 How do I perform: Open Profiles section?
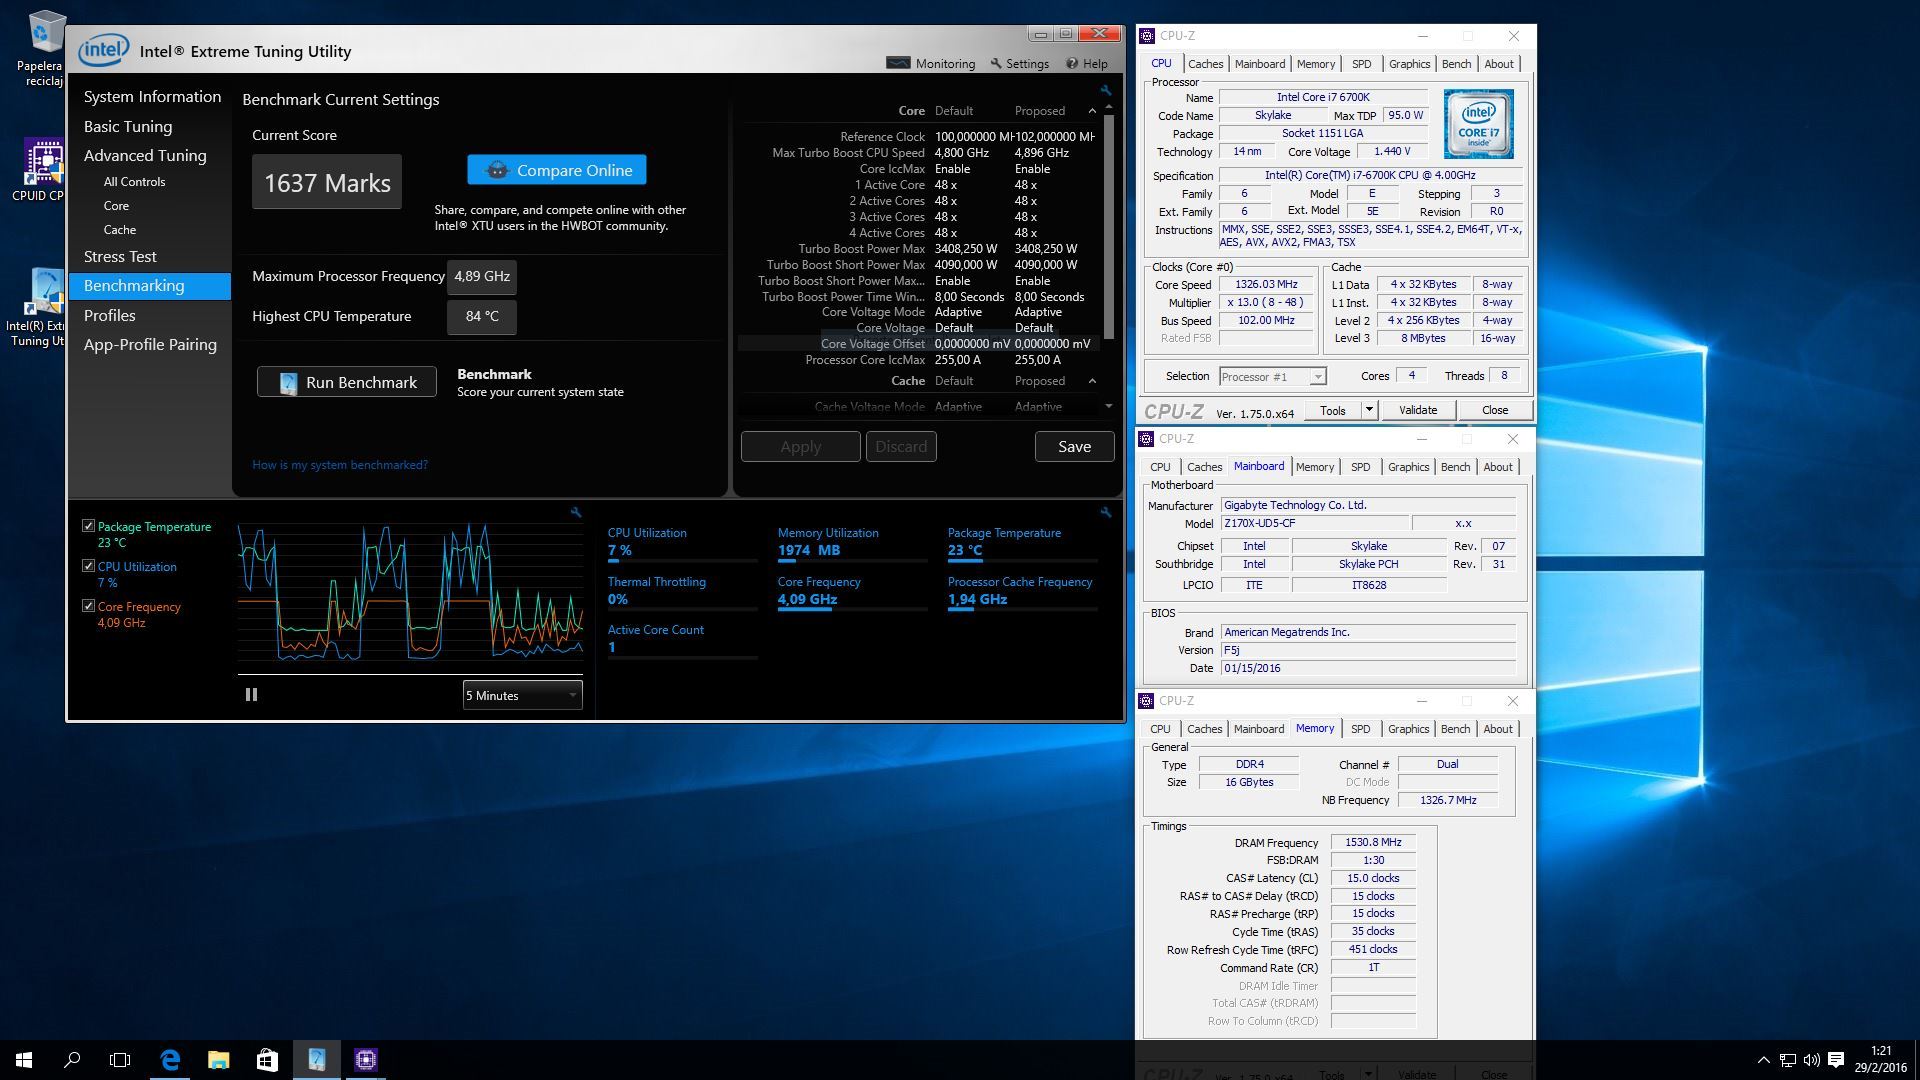click(109, 315)
